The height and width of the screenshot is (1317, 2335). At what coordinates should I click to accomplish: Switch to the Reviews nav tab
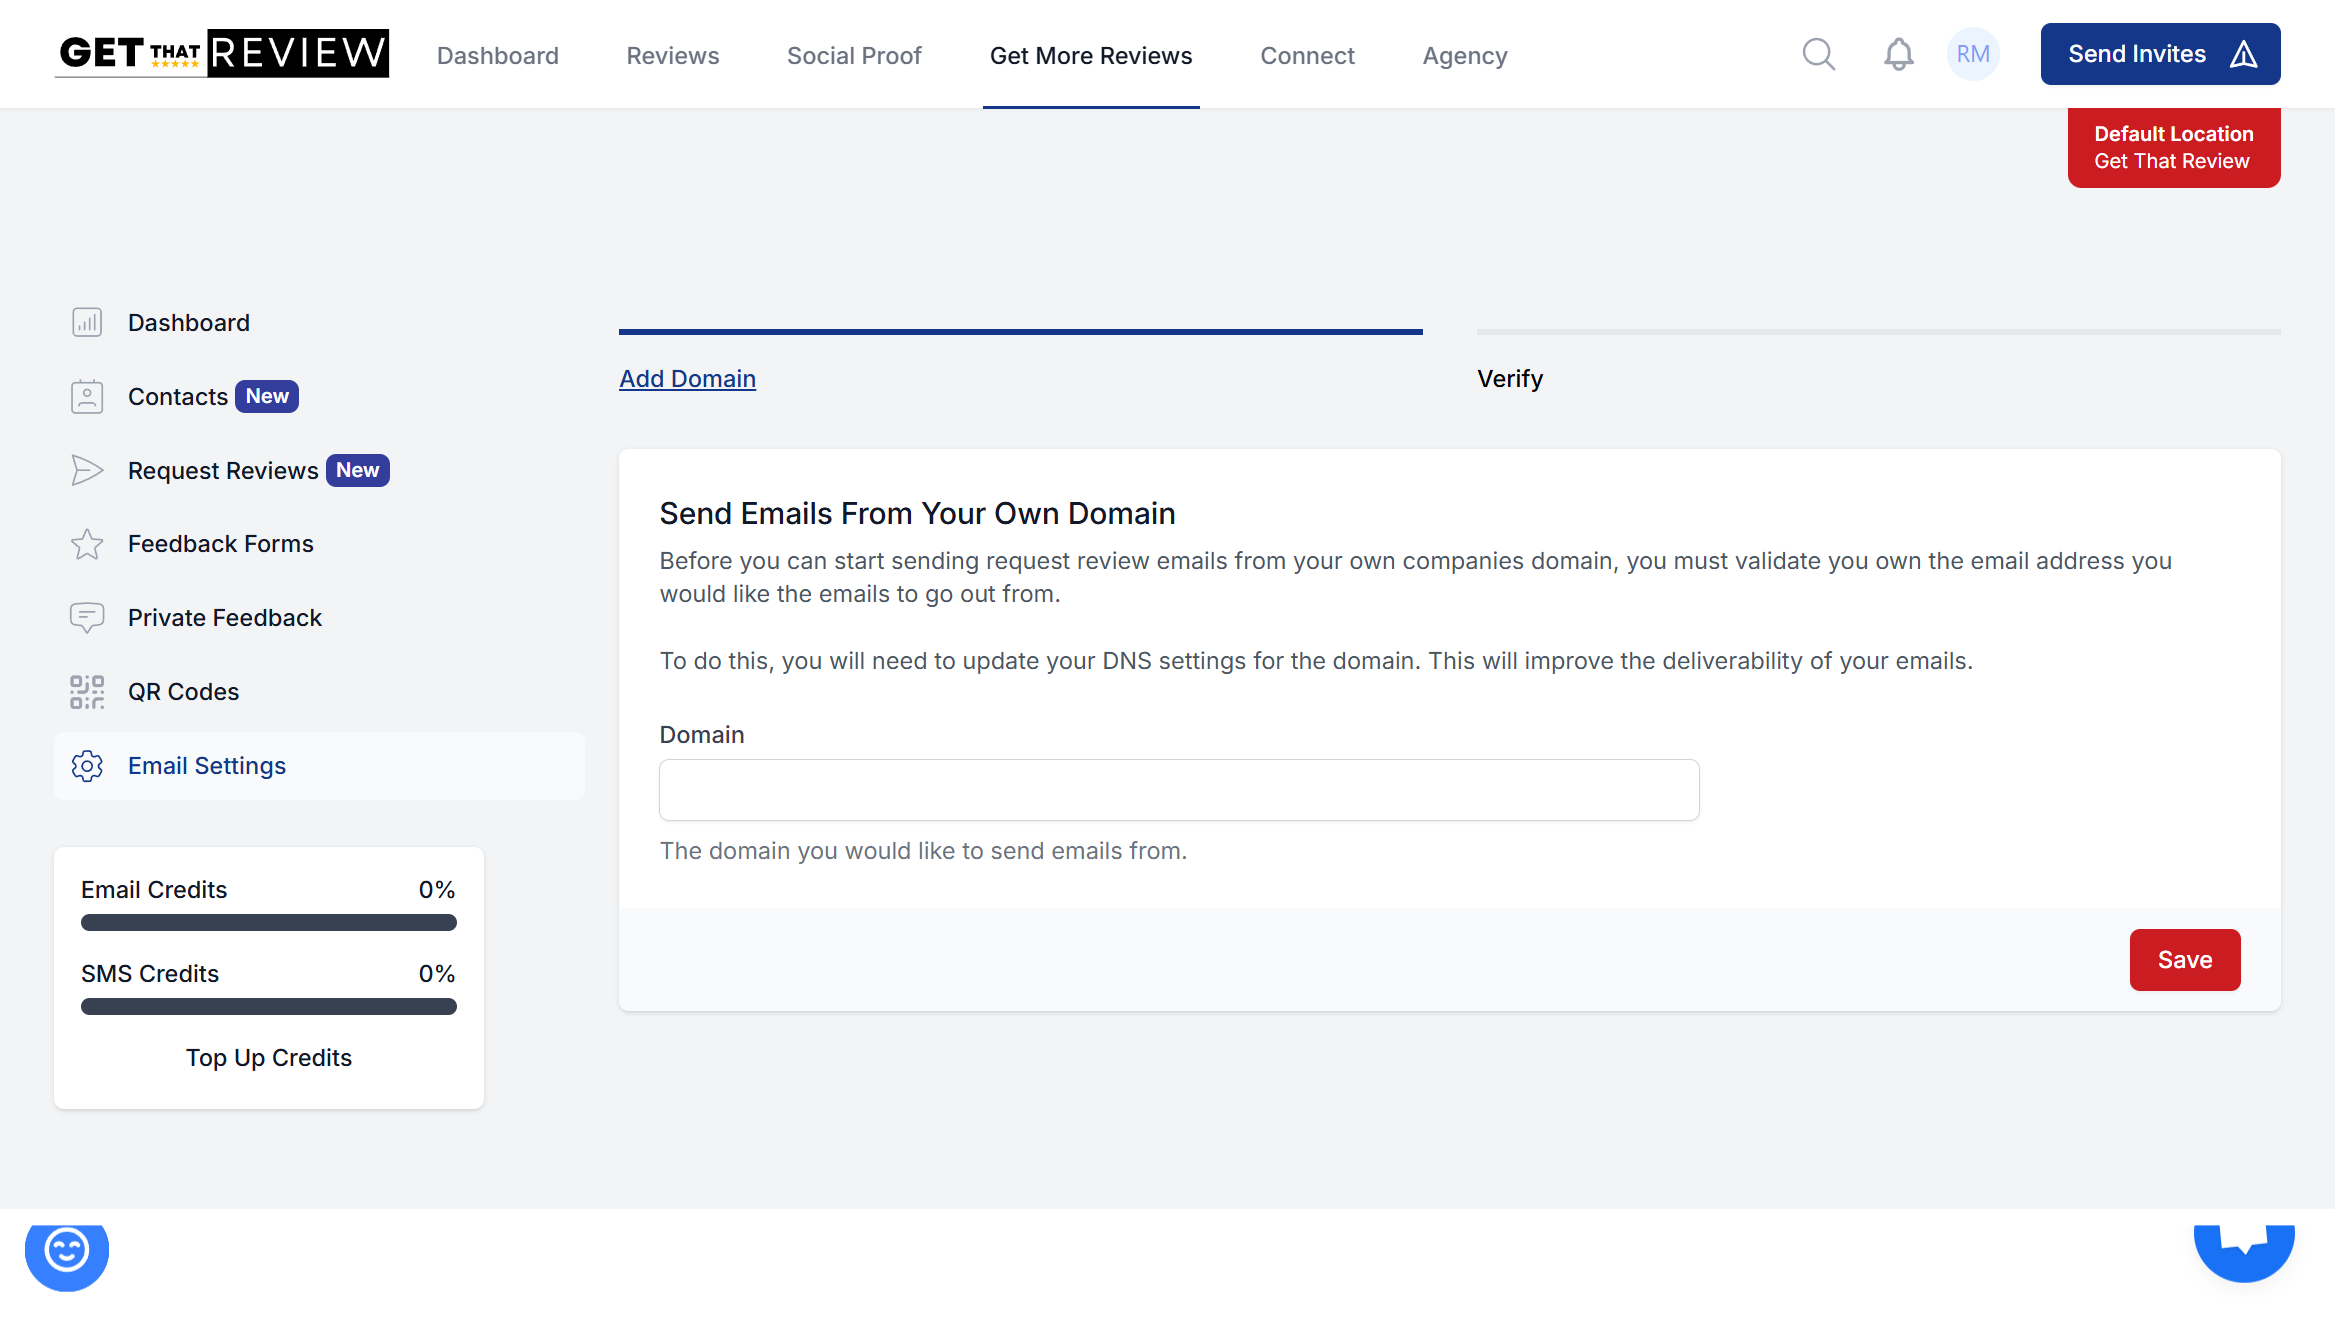tap(672, 56)
